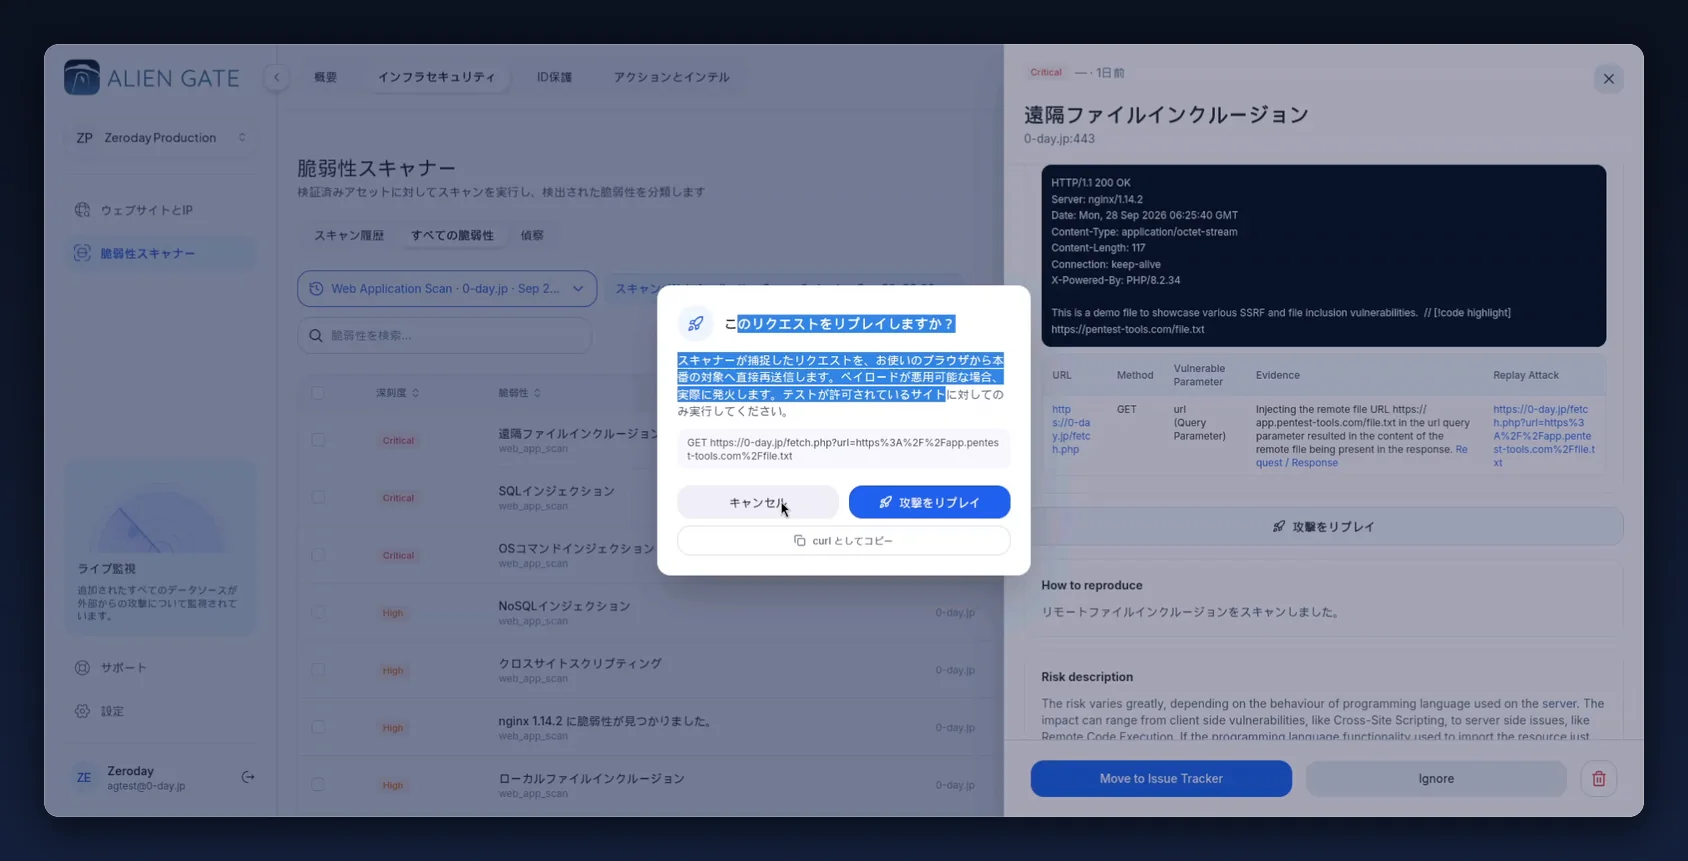Check the OSコマンドインジェクション row checkbox
The image size is (1688, 861).
point(317,555)
